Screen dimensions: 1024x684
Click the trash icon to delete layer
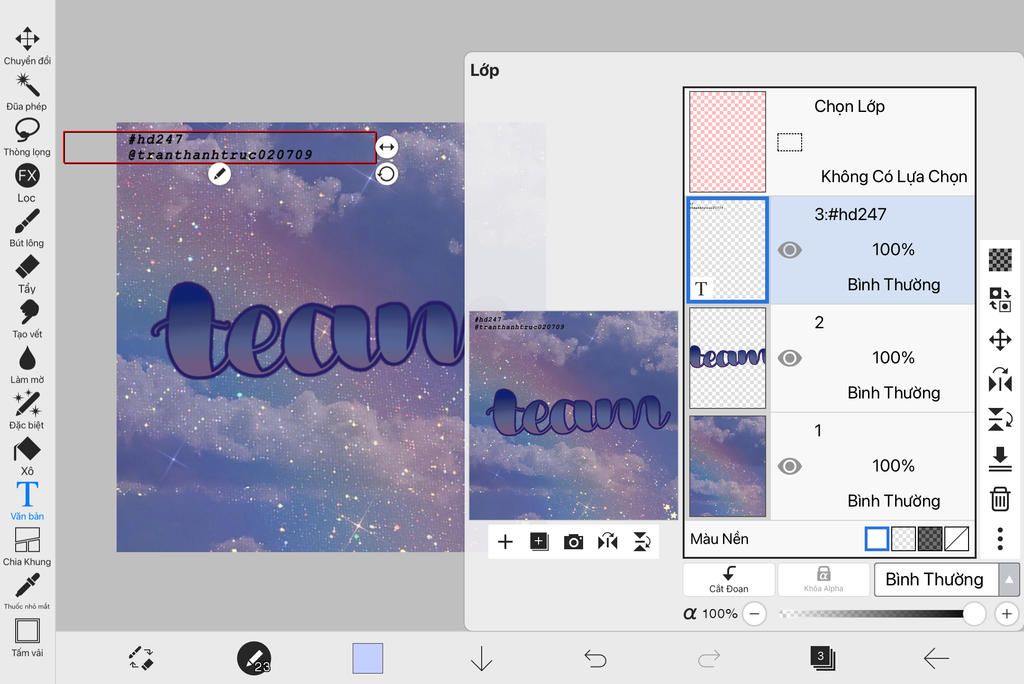pyautogui.click(x=1000, y=499)
